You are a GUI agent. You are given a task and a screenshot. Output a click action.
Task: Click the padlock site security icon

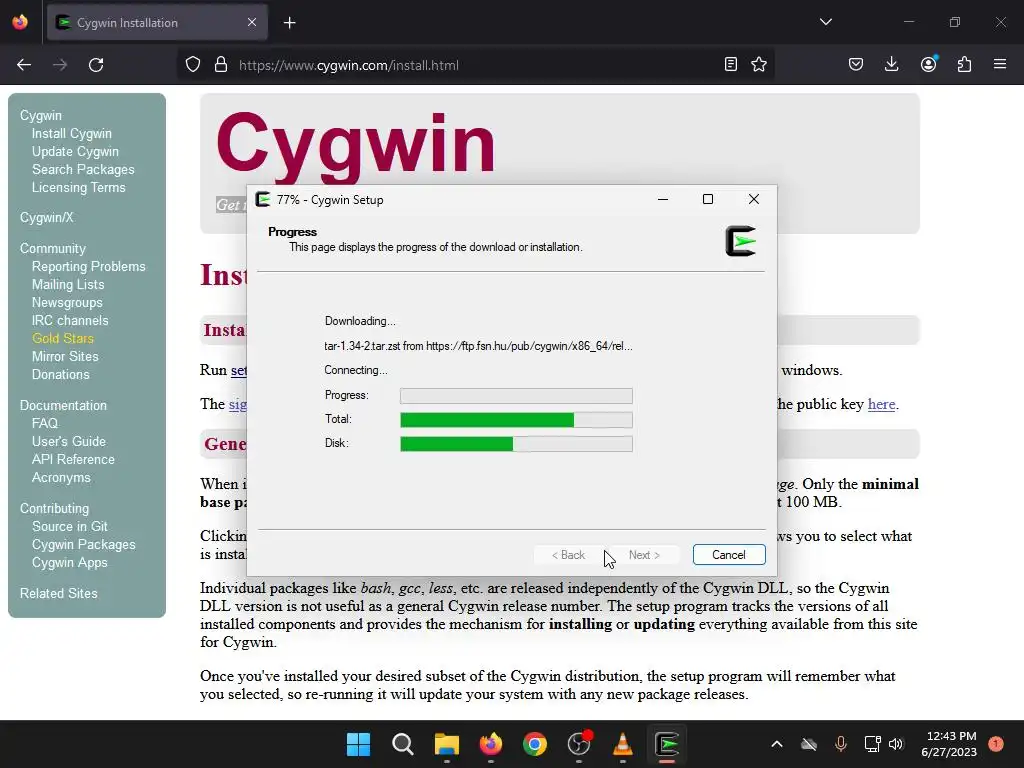click(221, 65)
